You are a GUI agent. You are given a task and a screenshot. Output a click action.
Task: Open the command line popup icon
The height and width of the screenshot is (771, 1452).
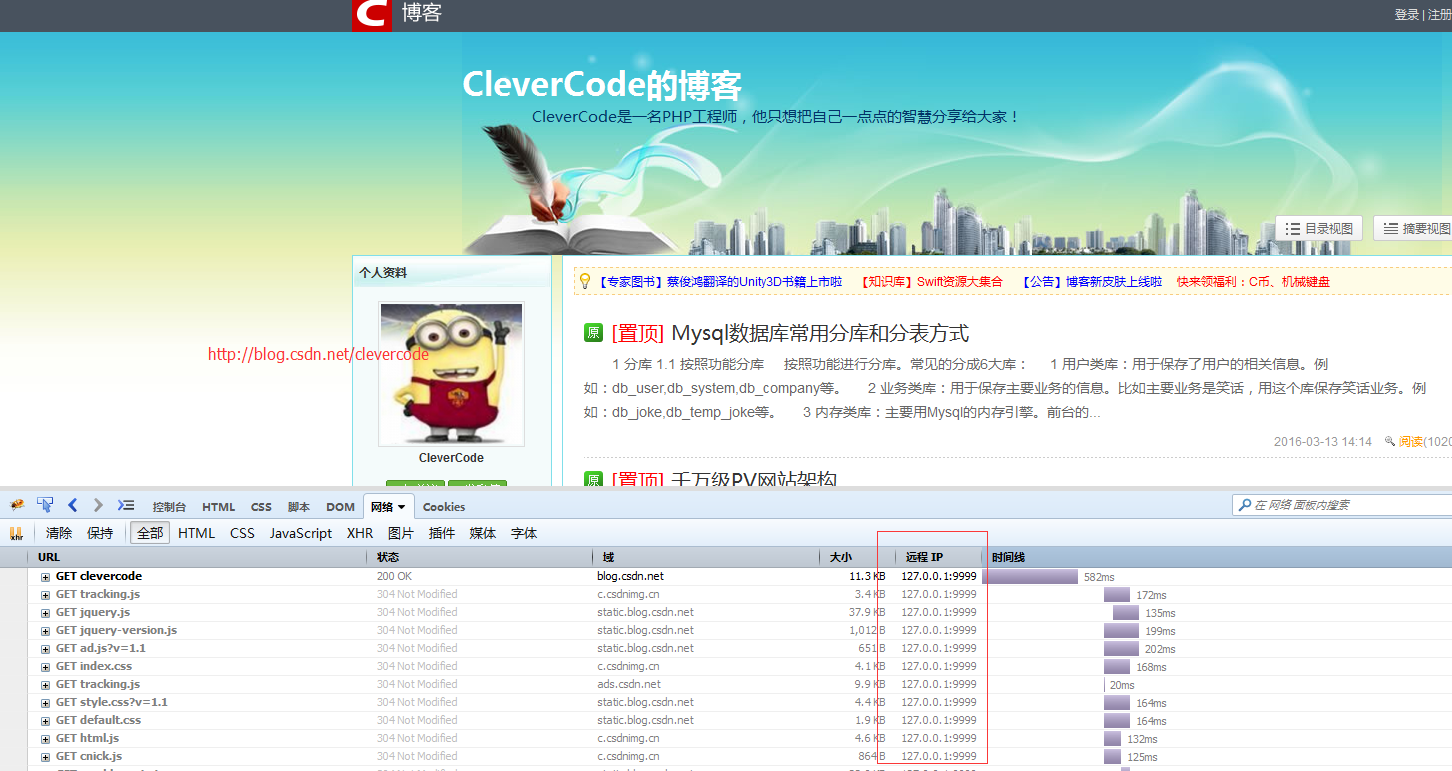(126, 505)
